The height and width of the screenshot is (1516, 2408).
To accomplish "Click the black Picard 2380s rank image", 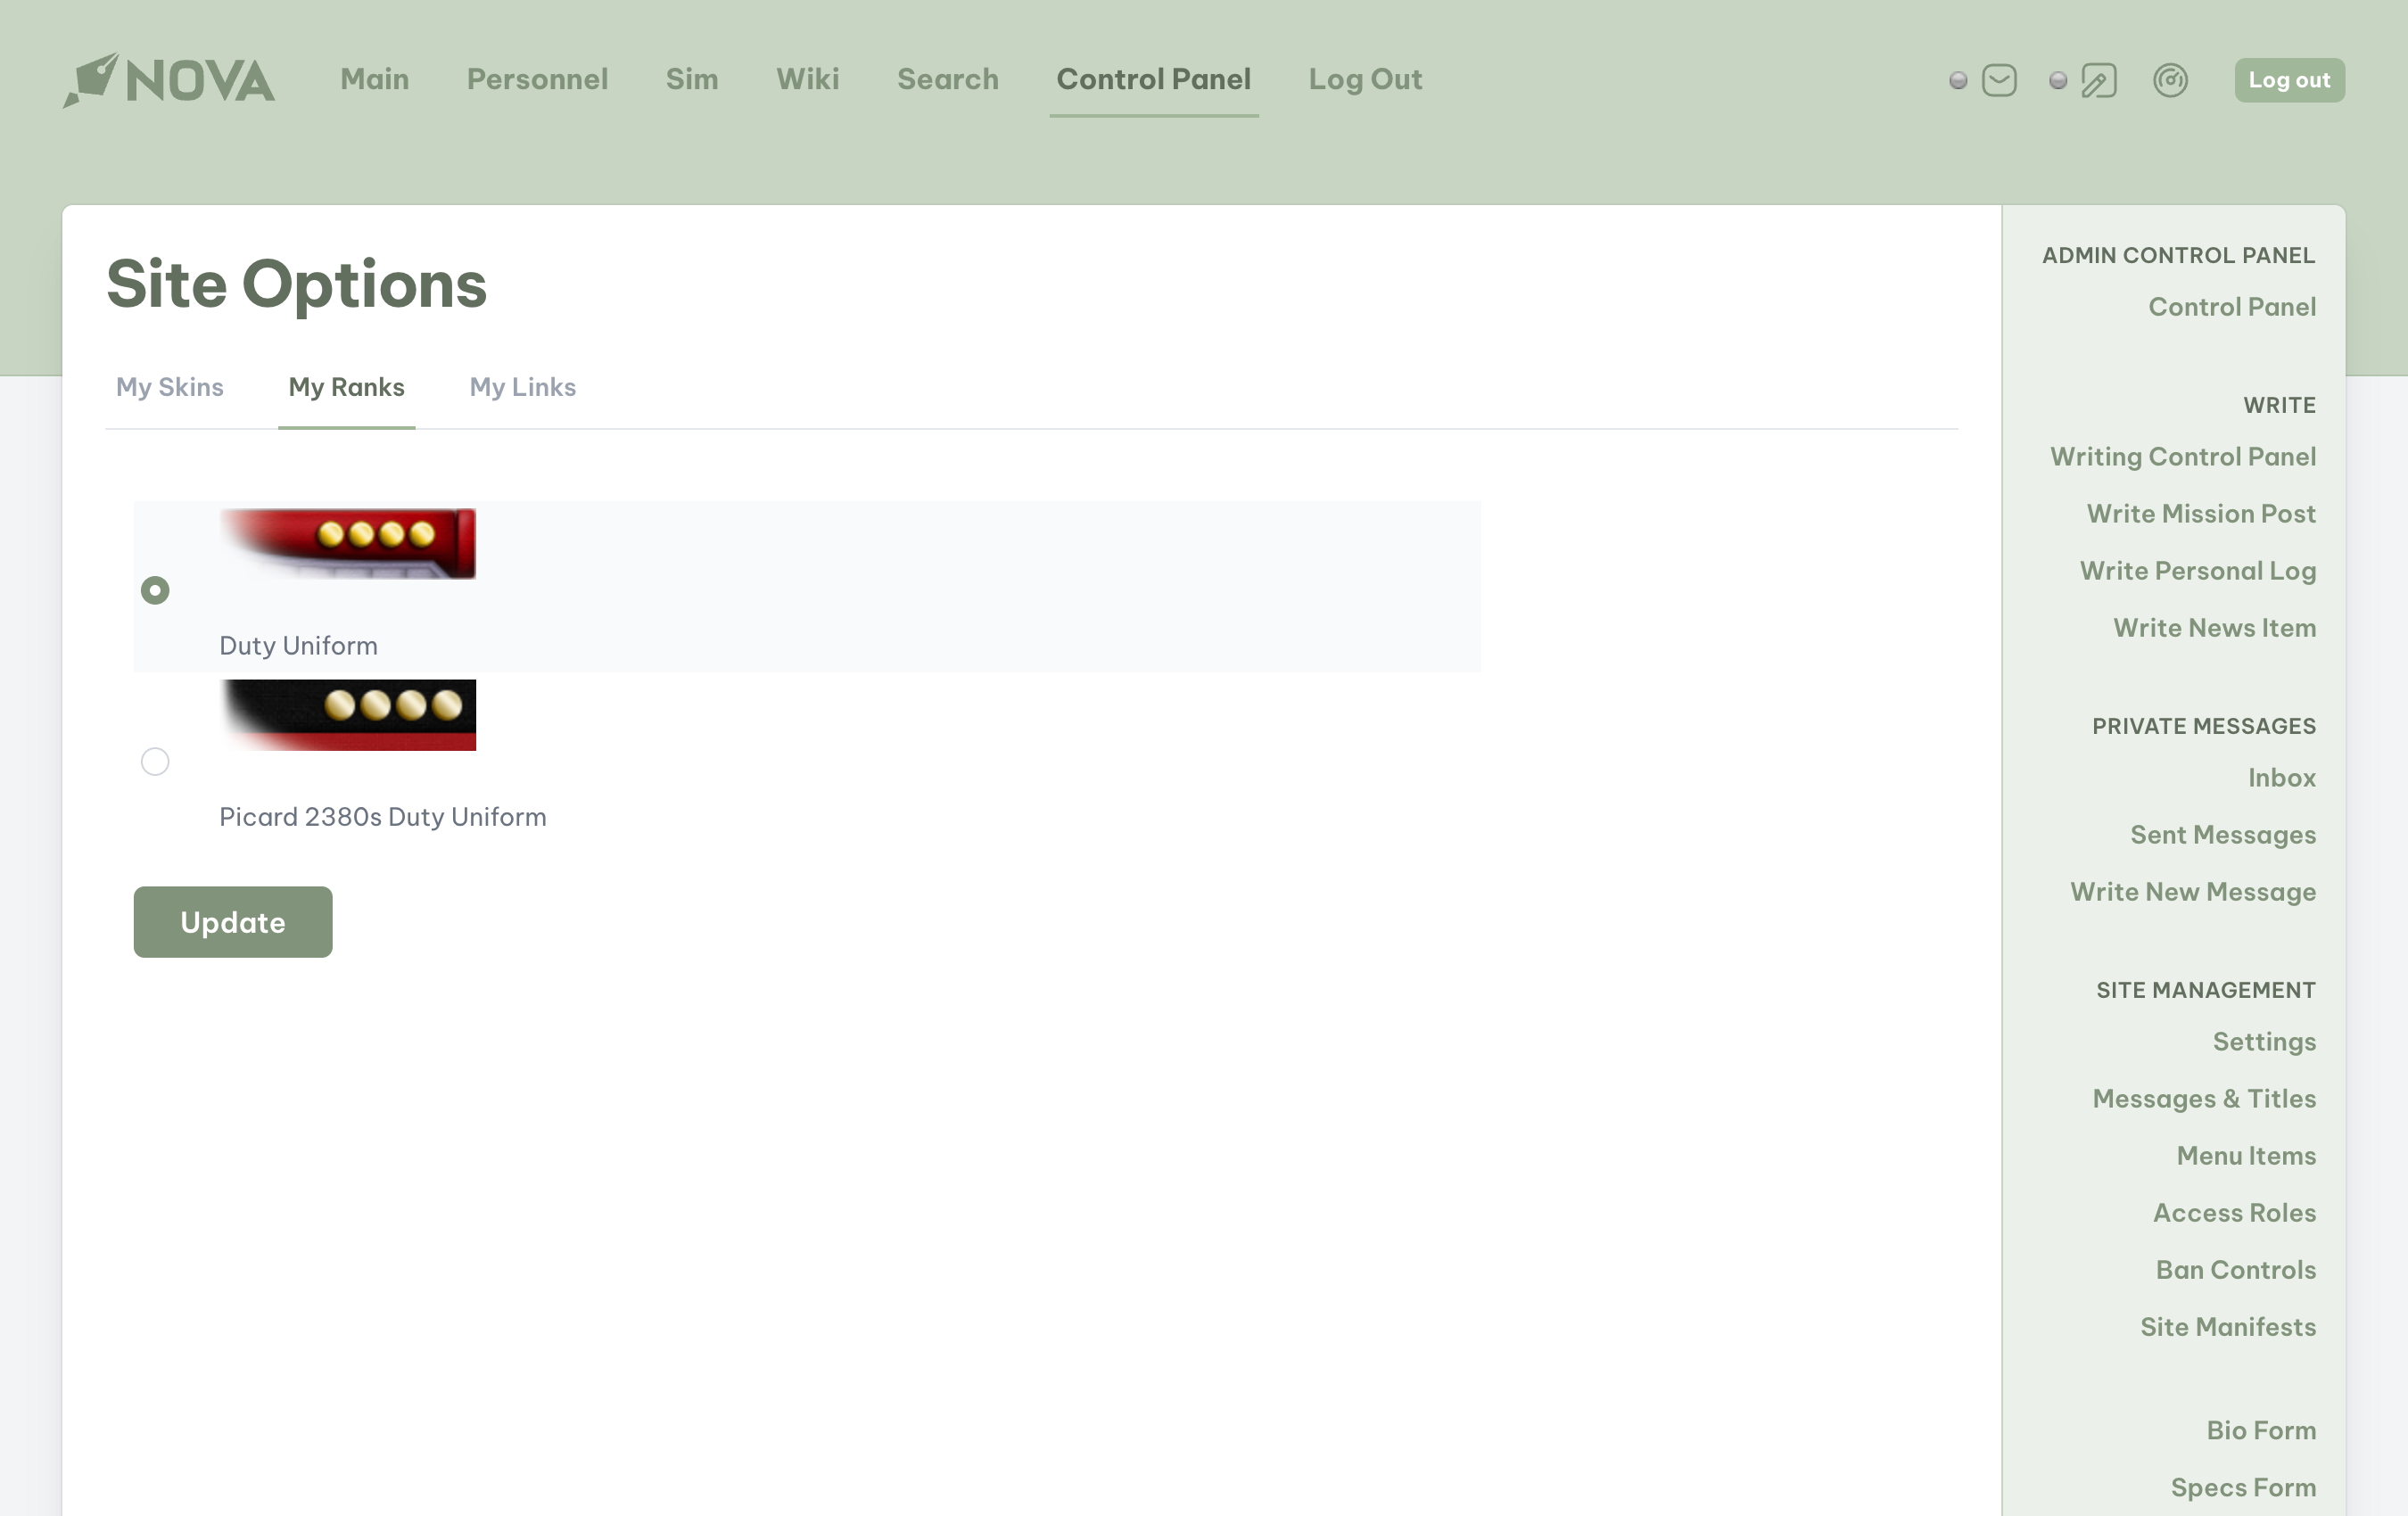I will click(348, 715).
